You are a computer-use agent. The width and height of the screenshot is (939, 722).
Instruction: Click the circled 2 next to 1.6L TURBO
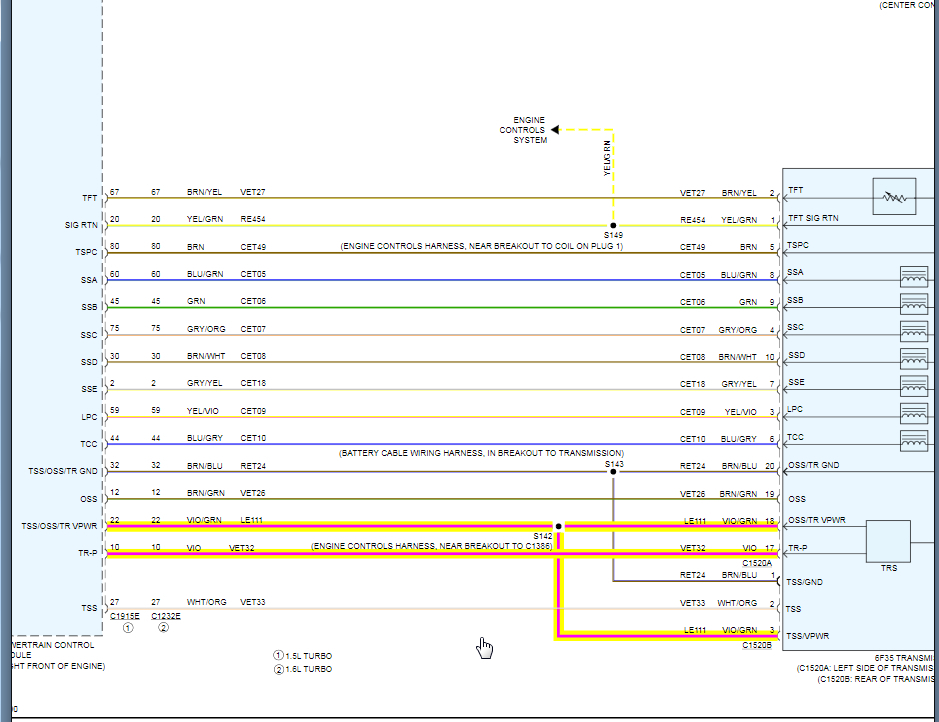point(278,669)
